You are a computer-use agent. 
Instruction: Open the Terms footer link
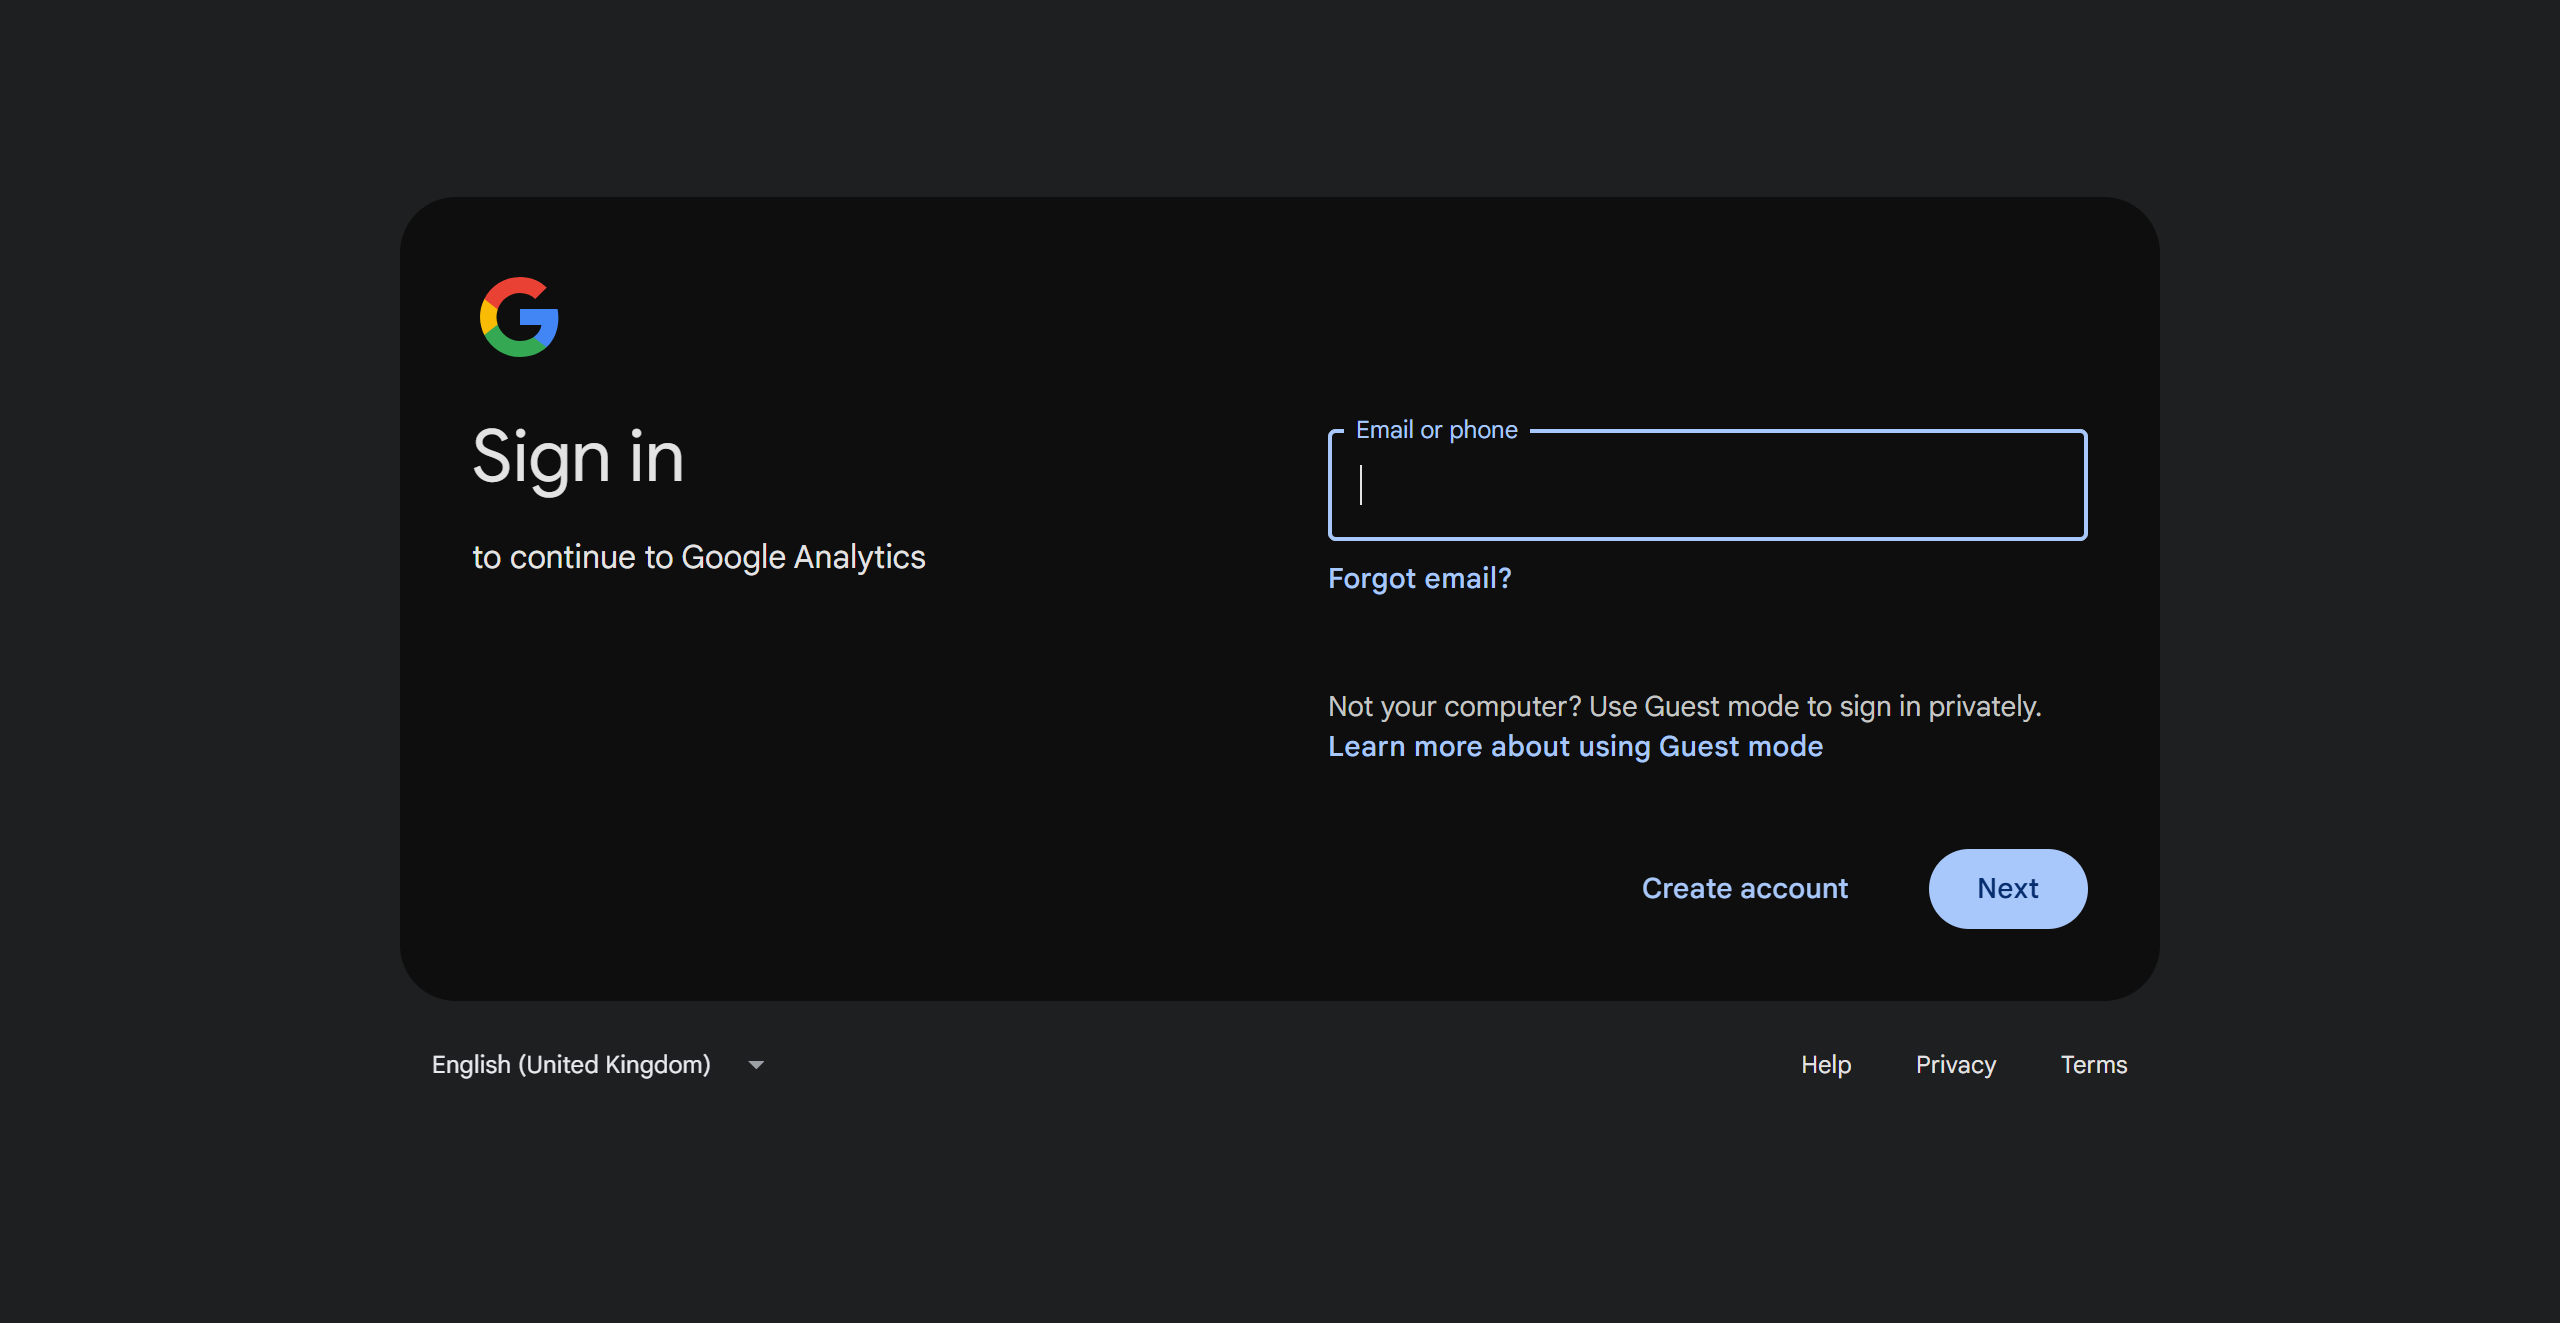click(2093, 1065)
